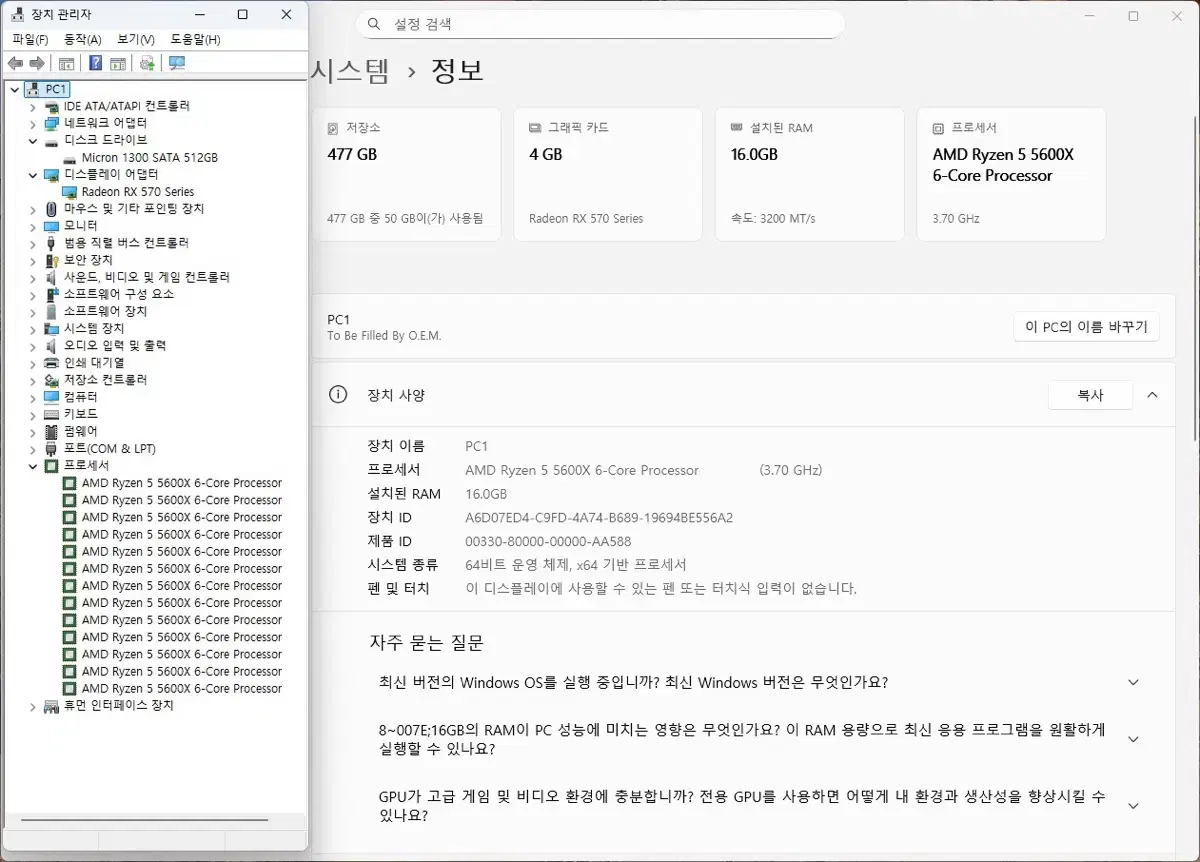Open the 파일(F) menu
This screenshot has height=862, width=1200.
30,39
